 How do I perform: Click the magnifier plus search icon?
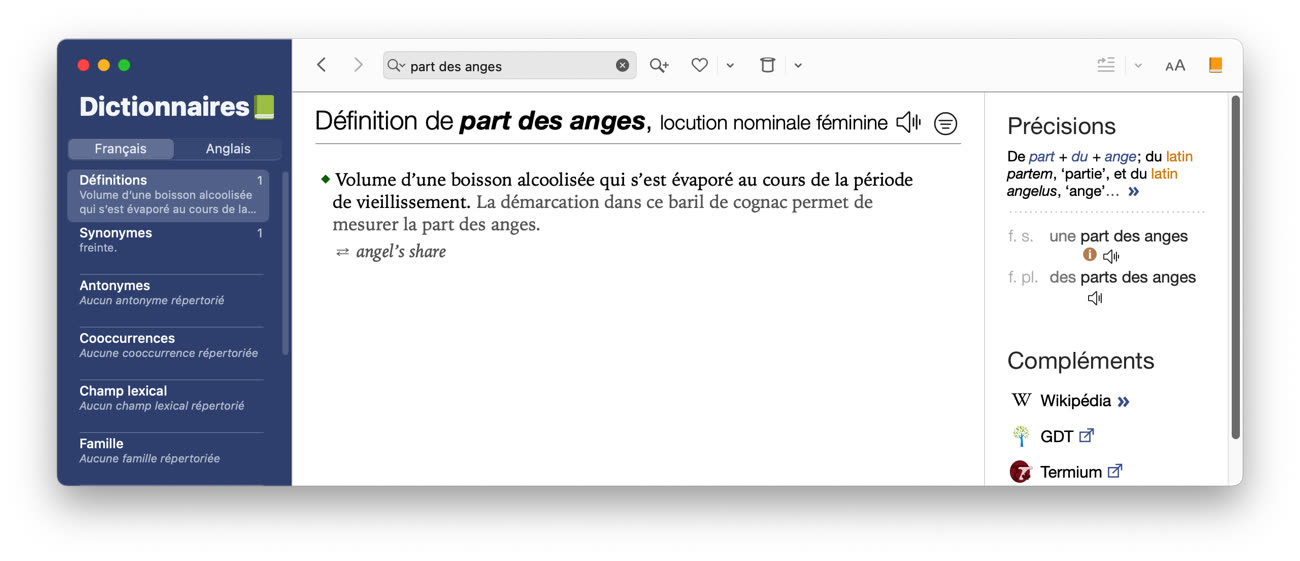(x=658, y=65)
